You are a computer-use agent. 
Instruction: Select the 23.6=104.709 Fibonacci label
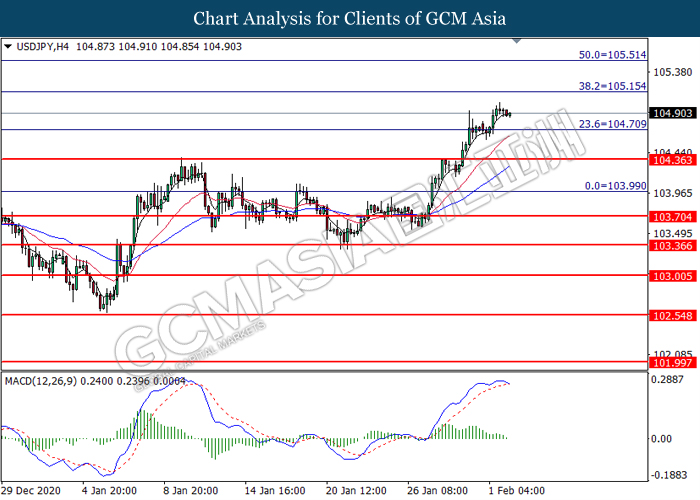coord(612,124)
